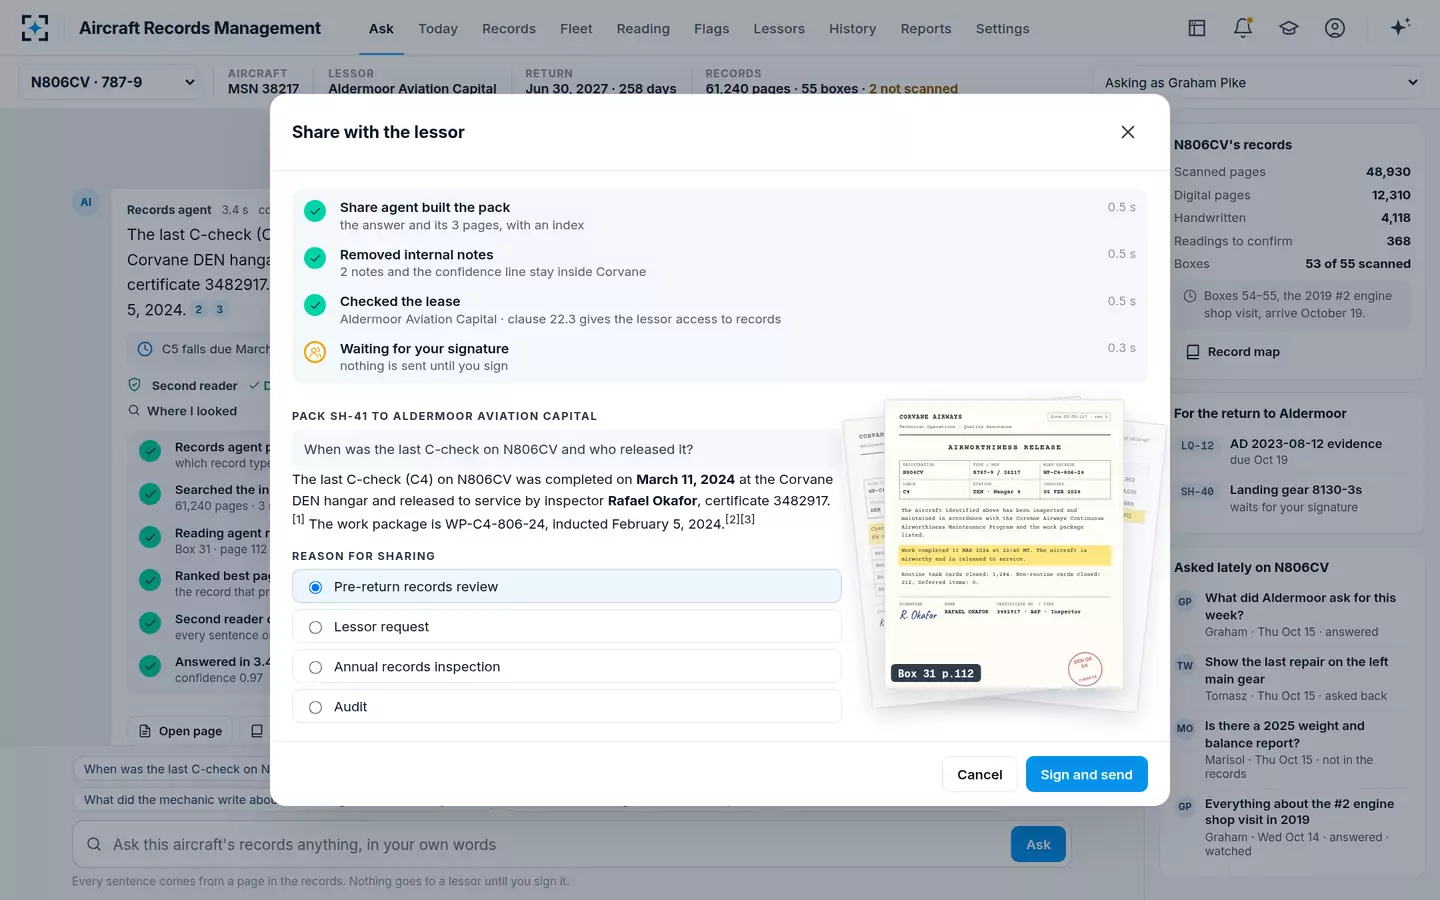Screen dimensions: 1440x900
Task: Click the release certificate page thumbnail
Action: [x=1004, y=546]
